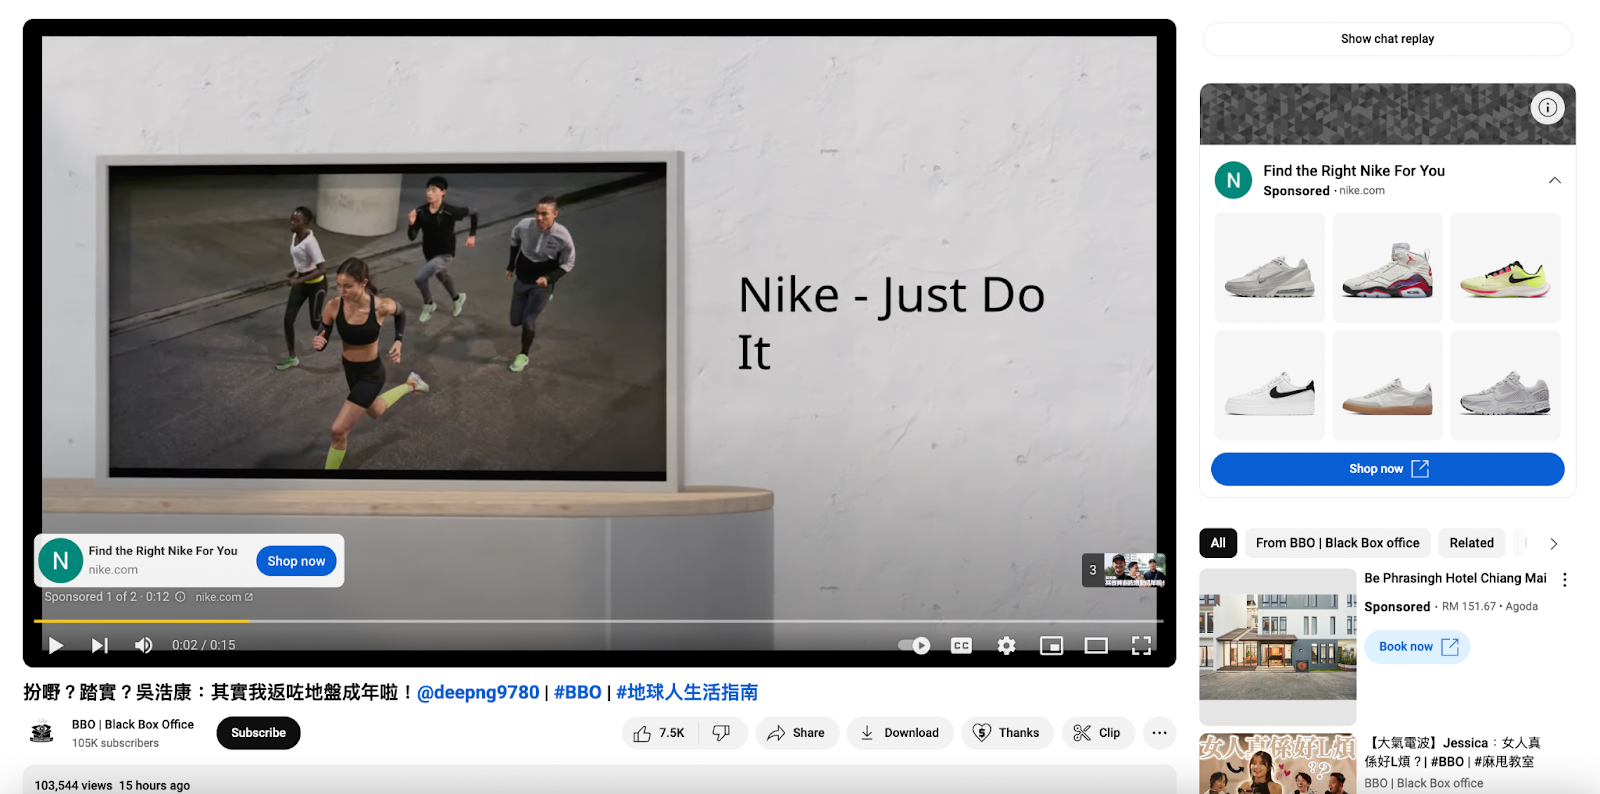Select From BBO | Black Box office tab
This screenshot has height=794, width=1600.
(x=1337, y=543)
